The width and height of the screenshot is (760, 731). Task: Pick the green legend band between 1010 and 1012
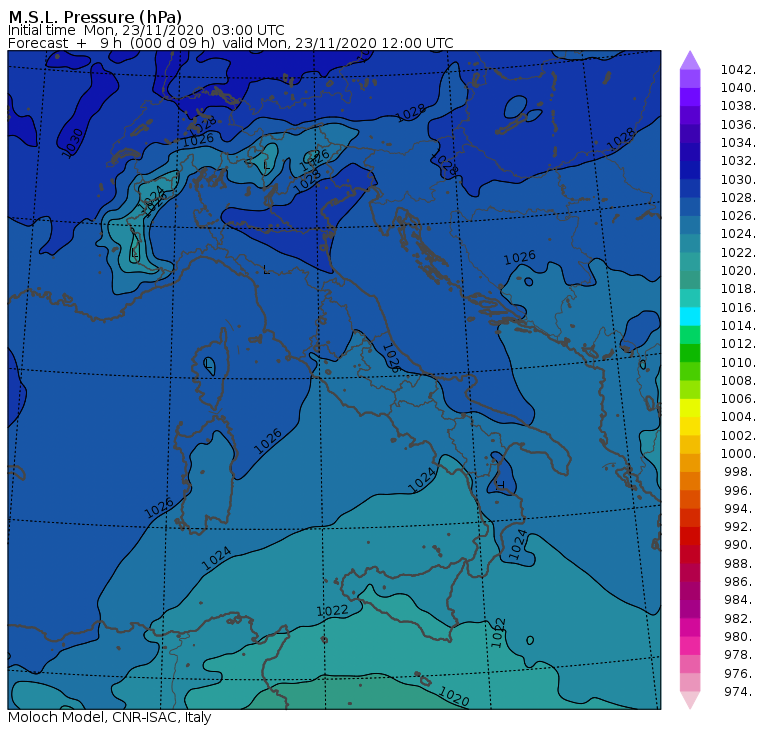tap(690, 353)
